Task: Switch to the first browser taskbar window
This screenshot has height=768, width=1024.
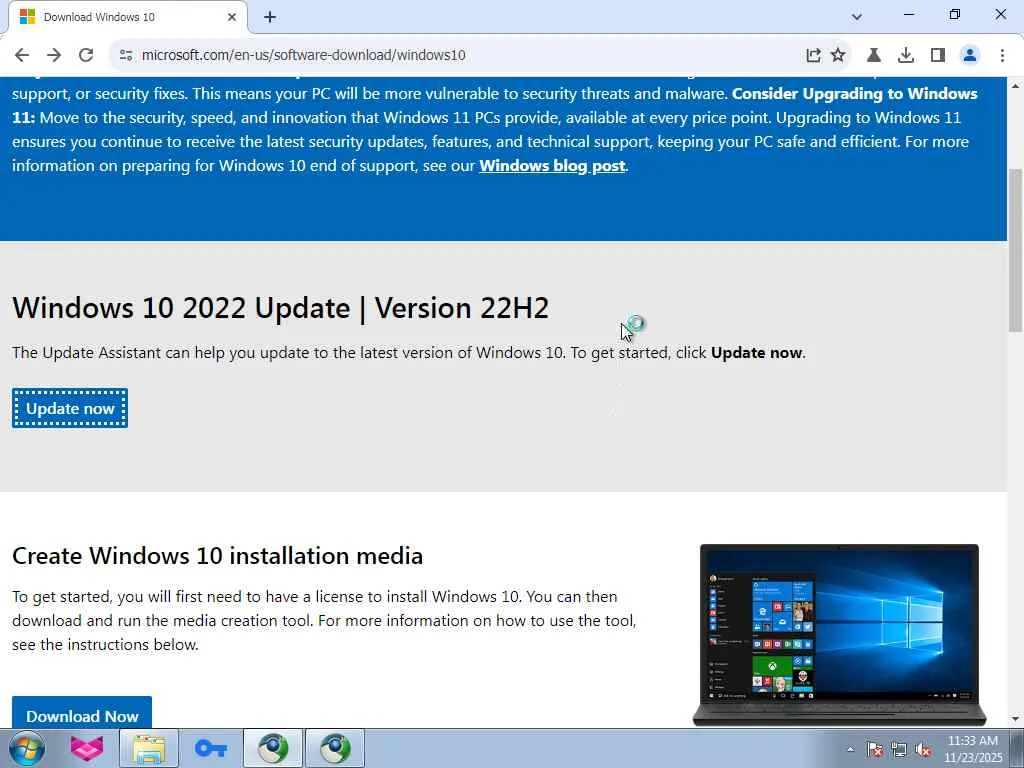Action: coord(273,748)
